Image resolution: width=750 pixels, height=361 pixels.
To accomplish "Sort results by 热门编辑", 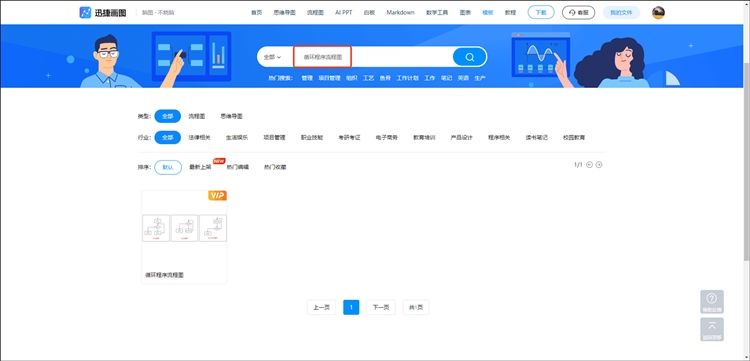I will pos(238,167).
